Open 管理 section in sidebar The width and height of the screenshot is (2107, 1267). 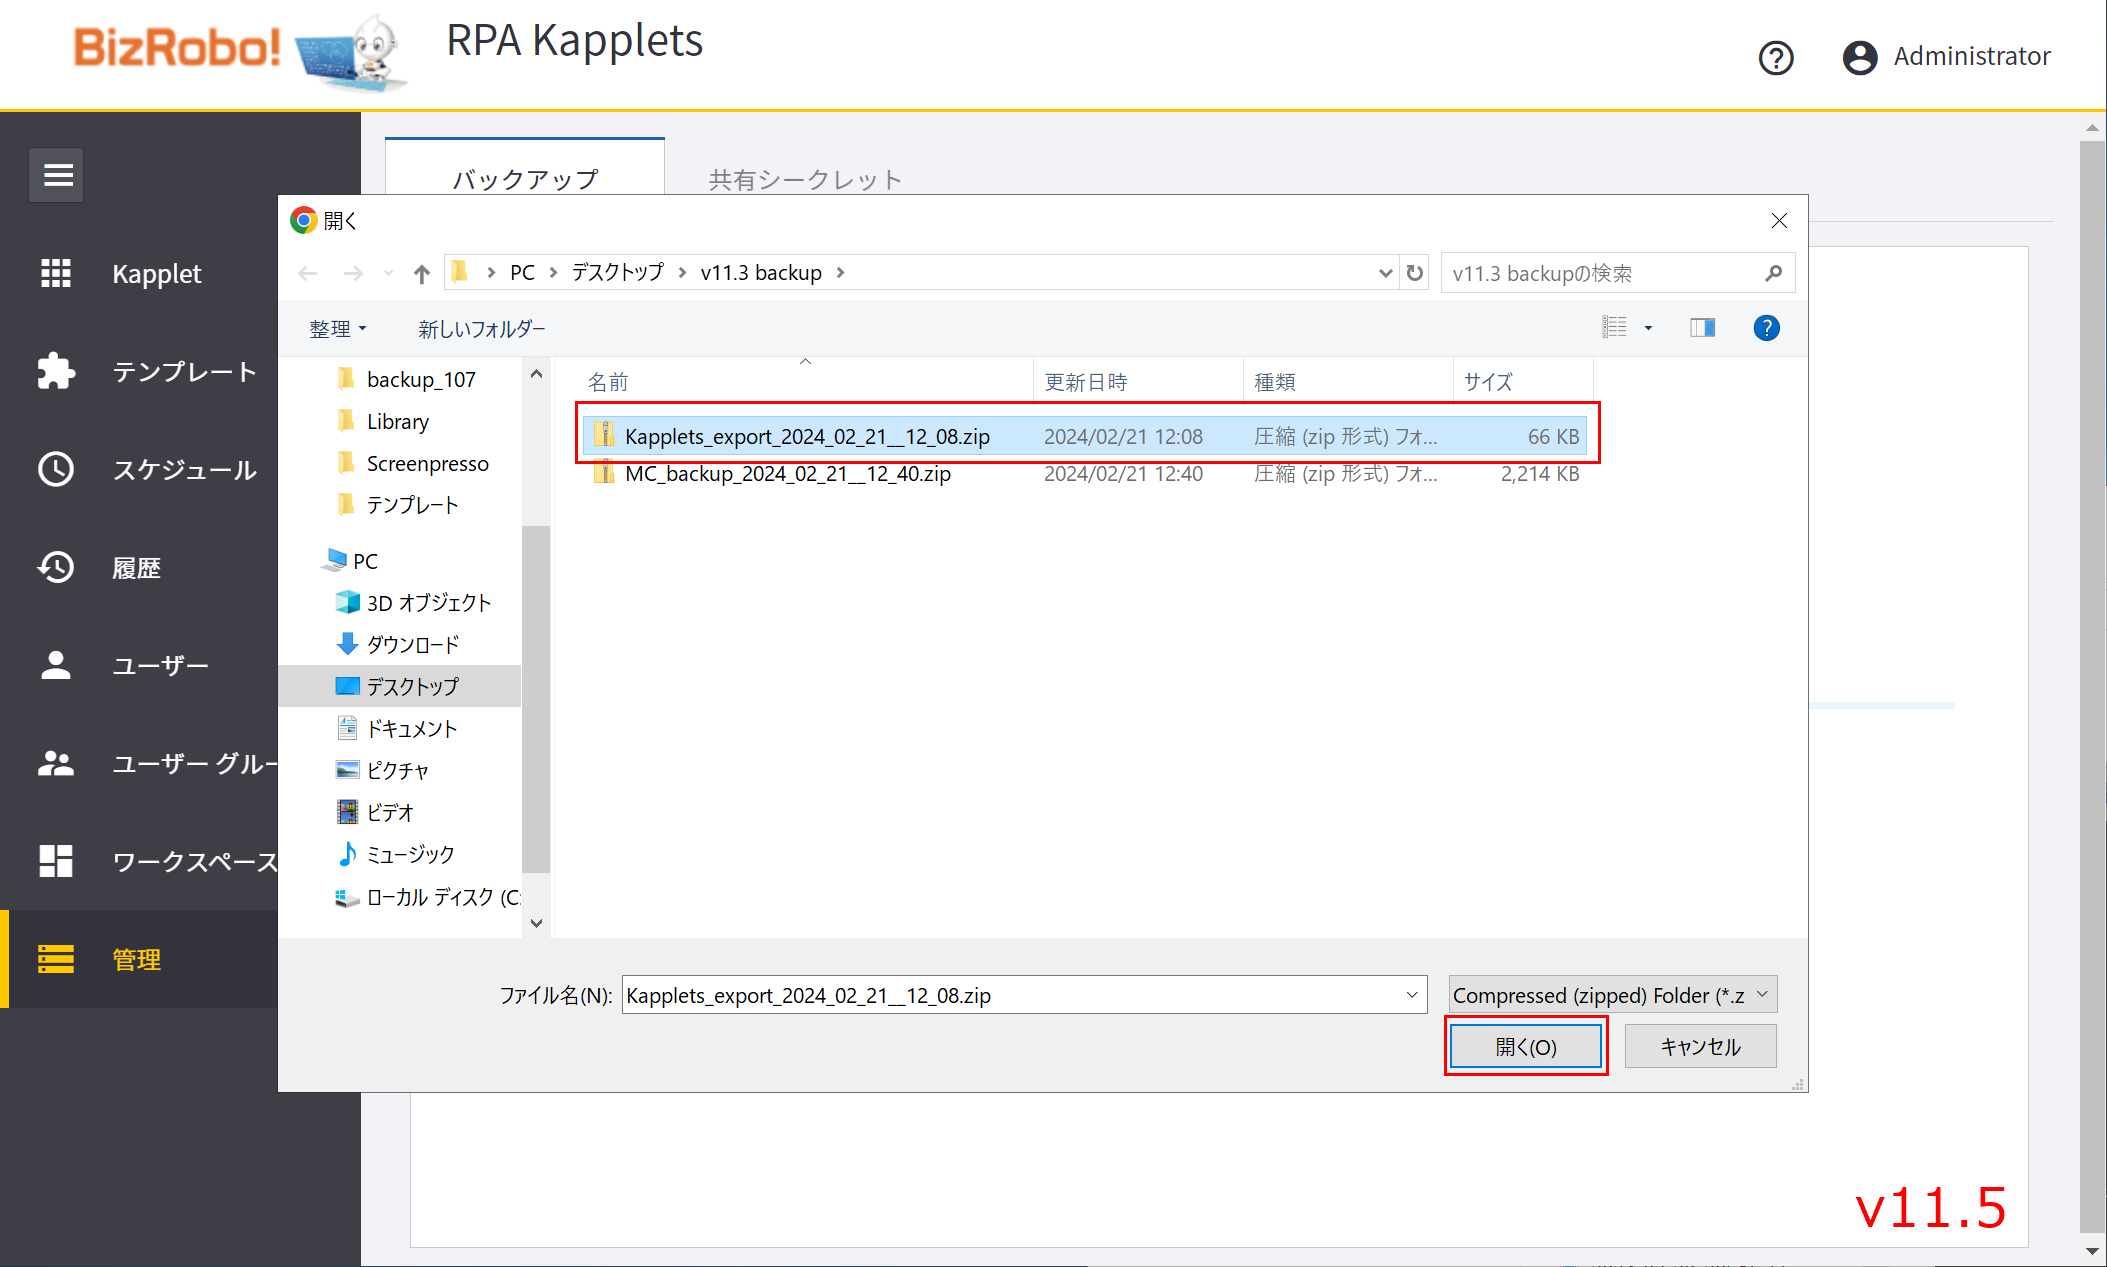(x=140, y=959)
